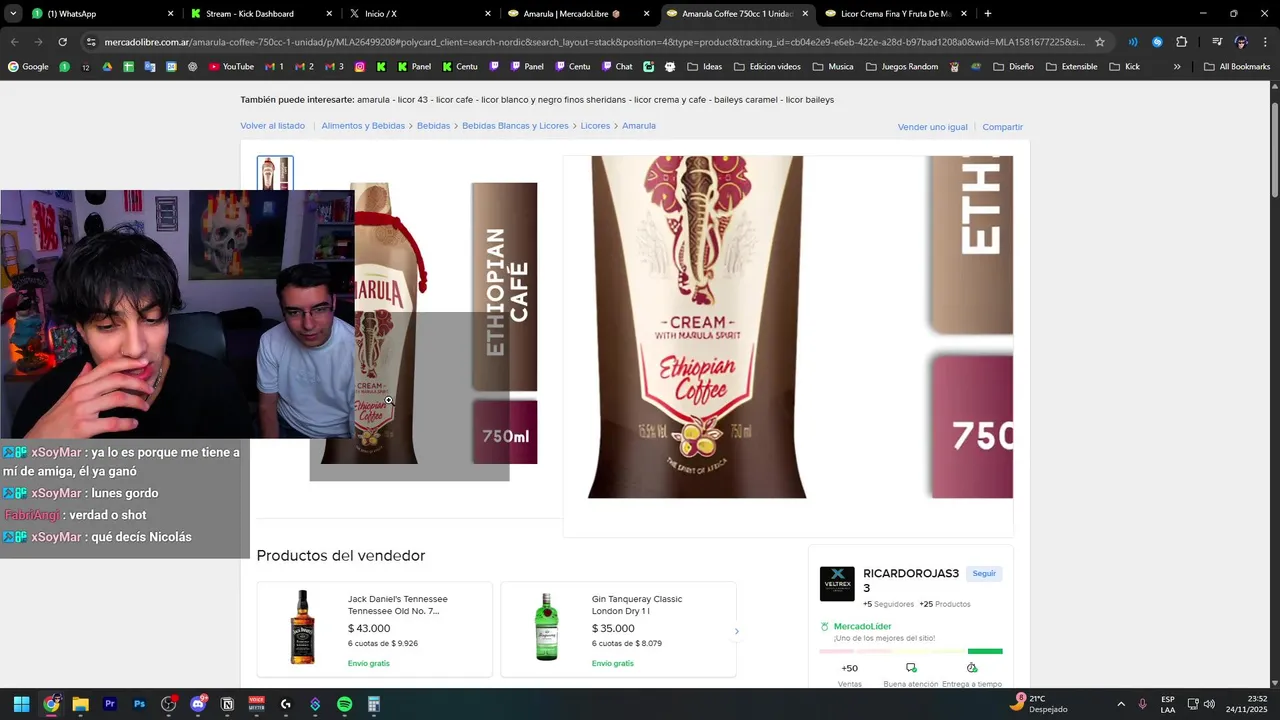Open the Google Drive bookmark icon
The height and width of the screenshot is (720, 1280).
pyautogui.click(x=107, y=67)
